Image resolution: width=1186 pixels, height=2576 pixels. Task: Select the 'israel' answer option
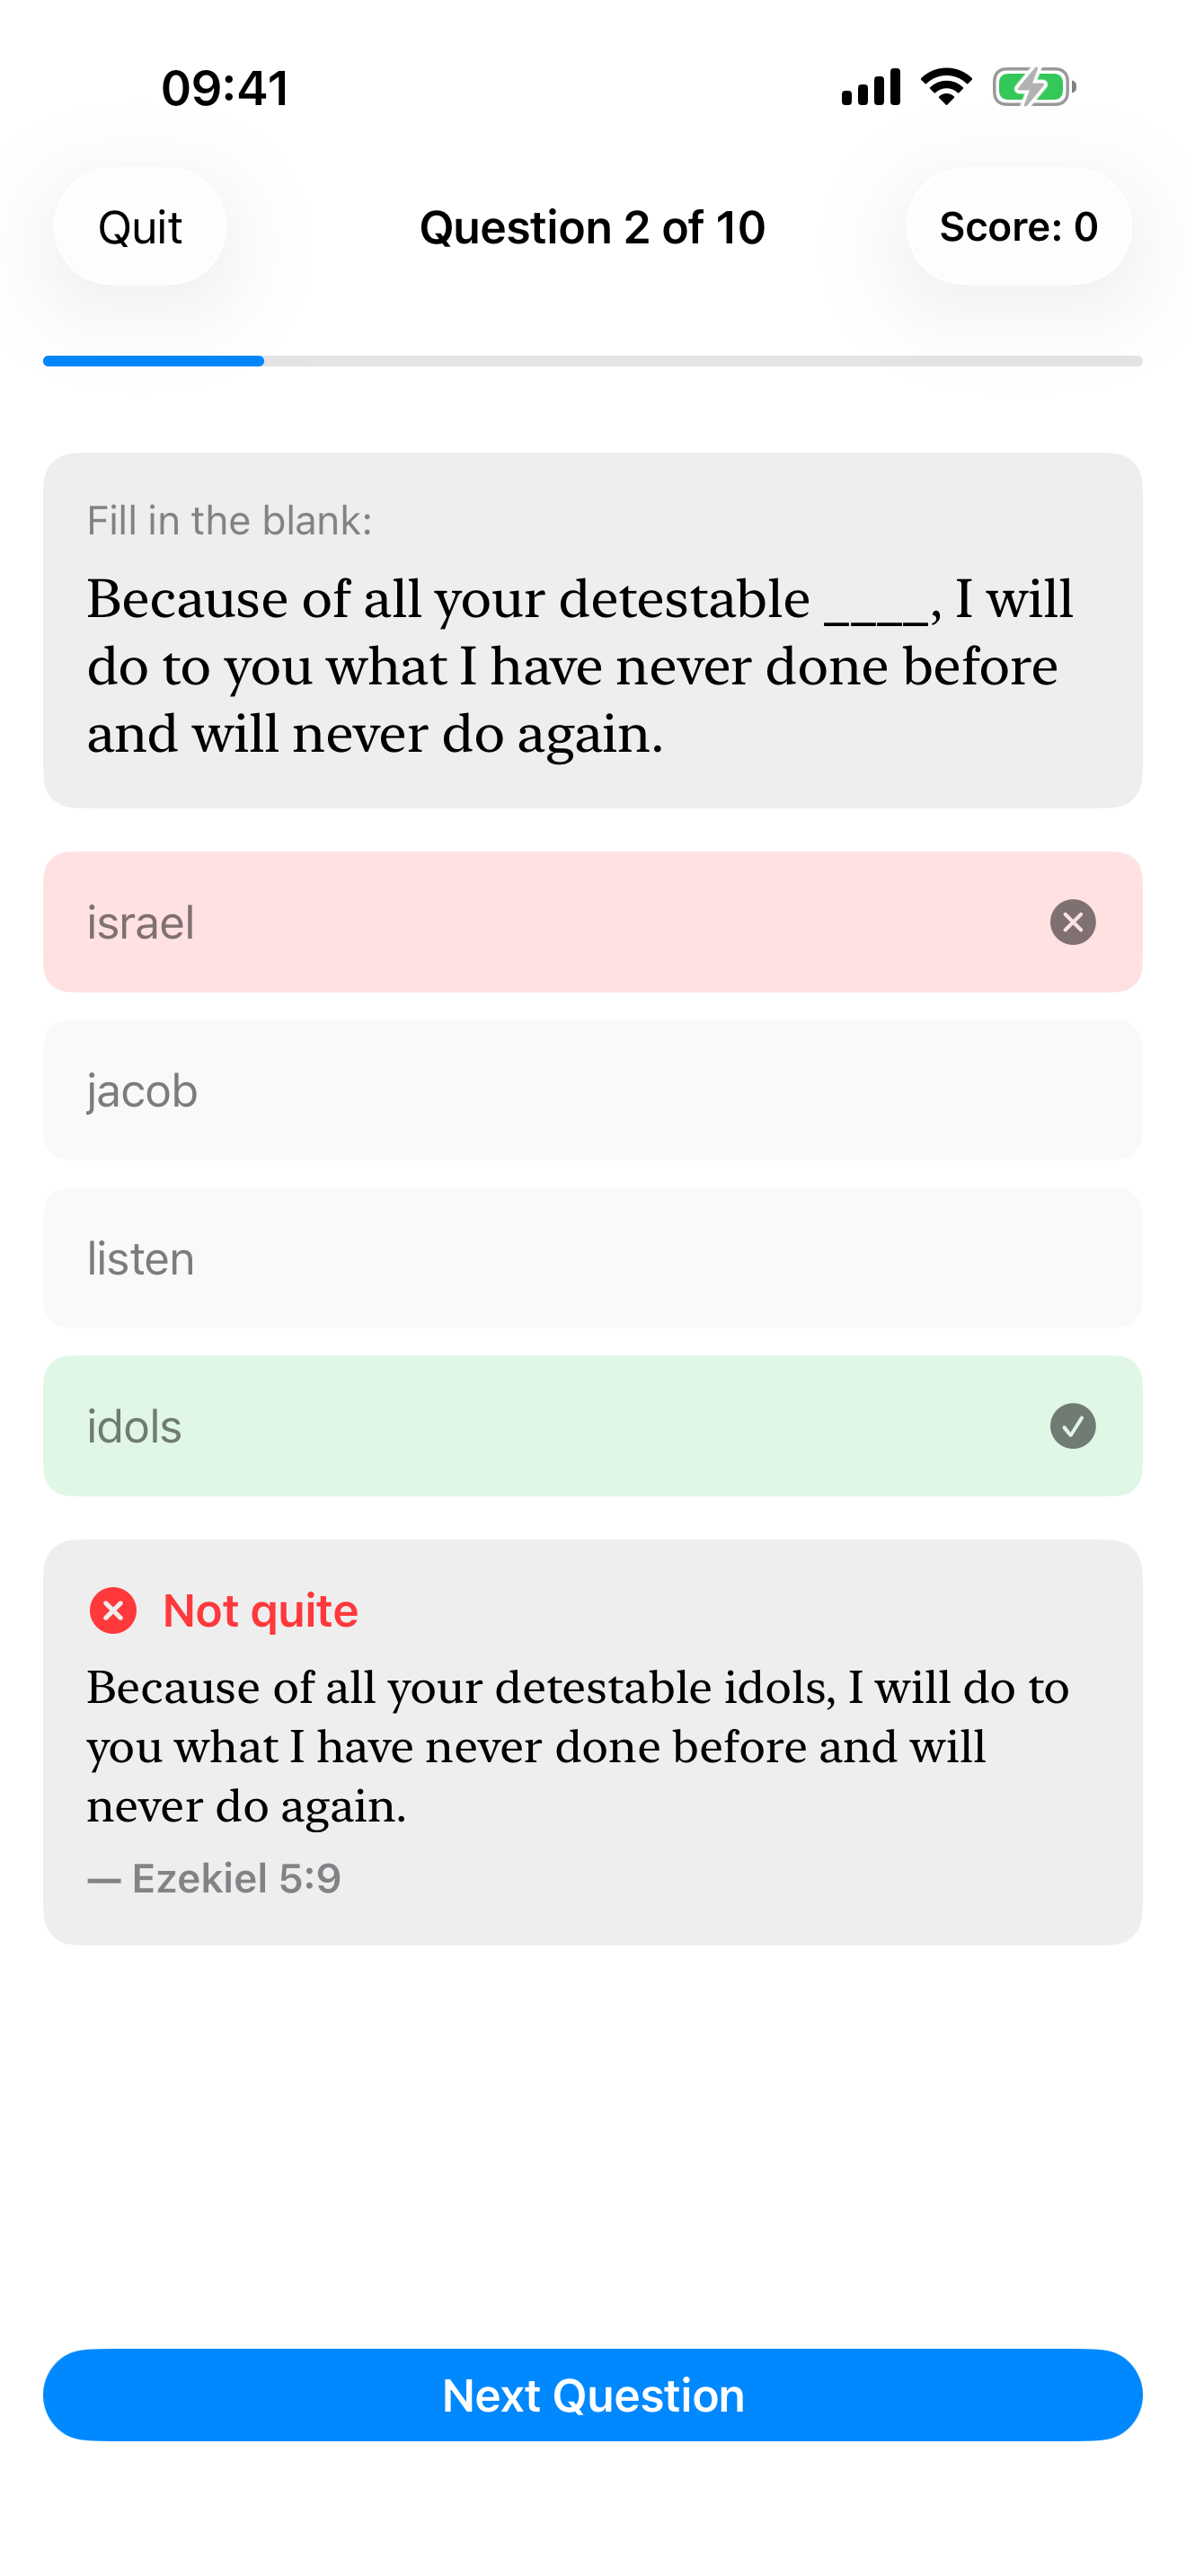[x=593, y=922]
